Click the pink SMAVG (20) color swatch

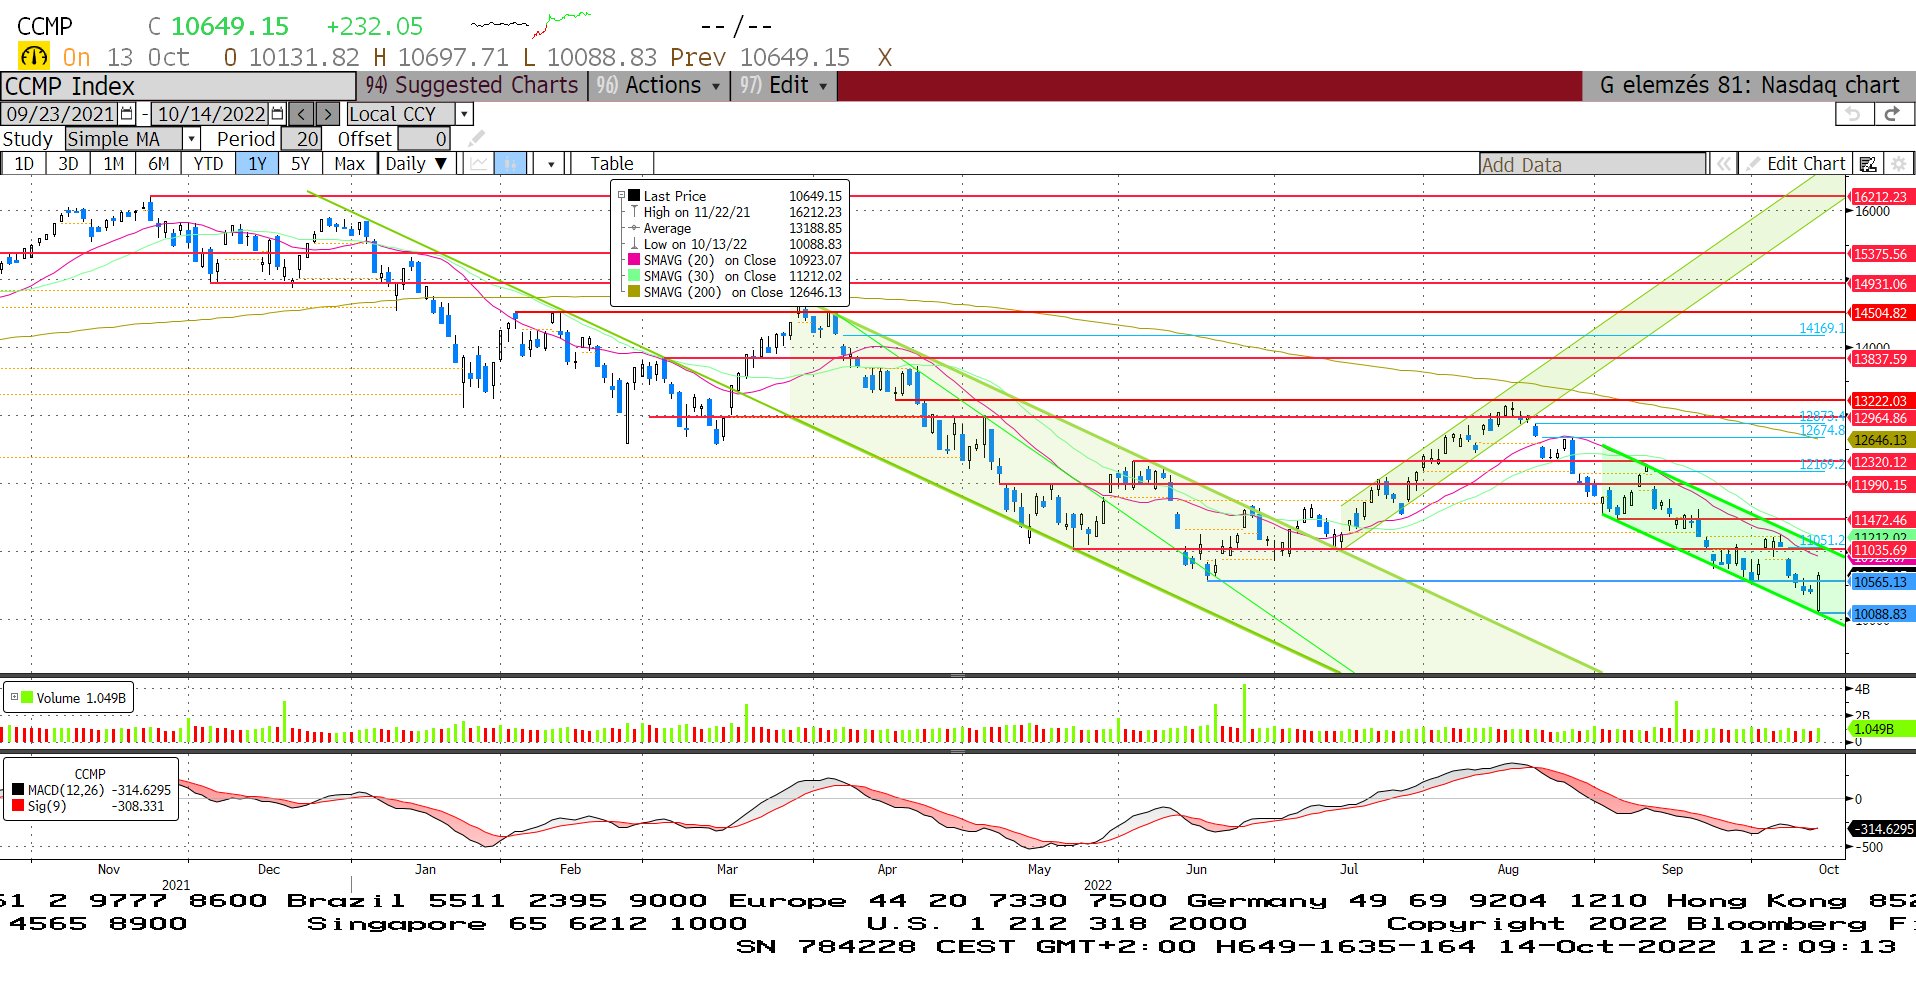tap(633, 260)
